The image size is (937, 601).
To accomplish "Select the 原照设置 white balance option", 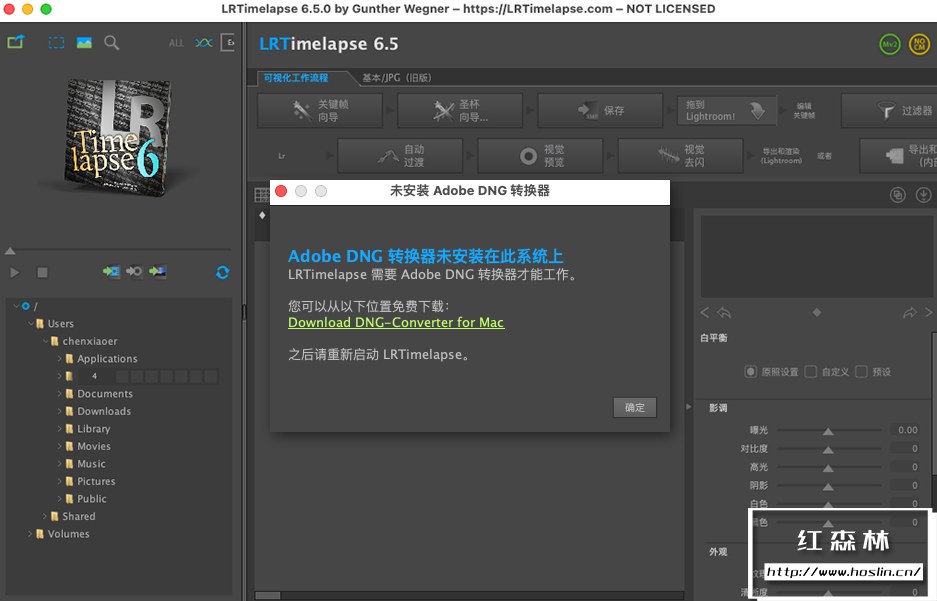I will coord(751,372).
